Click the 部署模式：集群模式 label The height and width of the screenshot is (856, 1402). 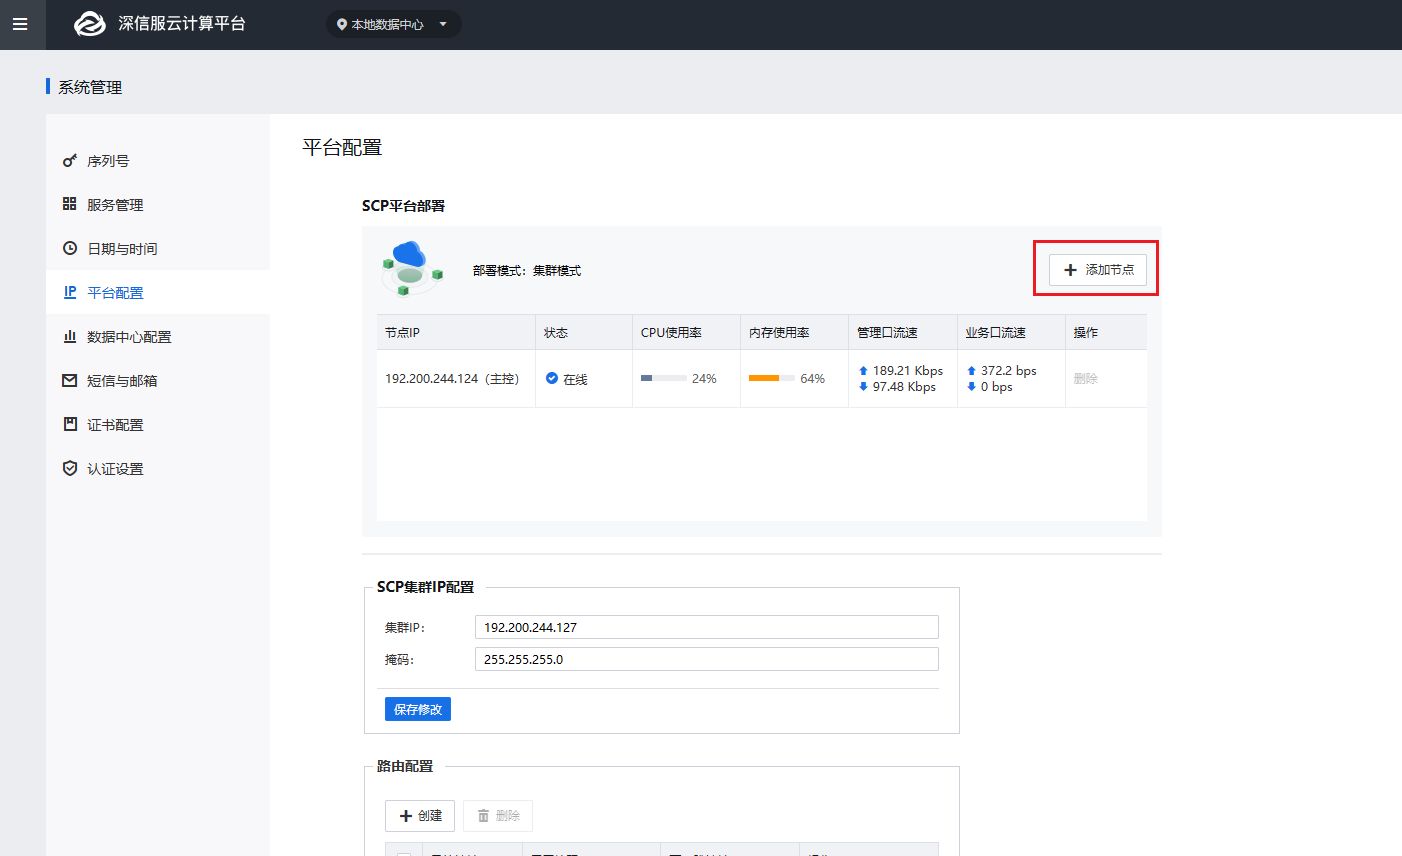tap(527, 271)
